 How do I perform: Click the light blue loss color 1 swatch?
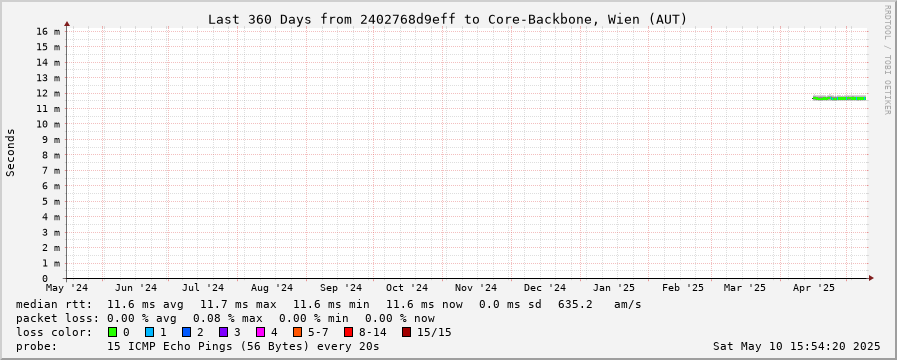tap(149, 332)
